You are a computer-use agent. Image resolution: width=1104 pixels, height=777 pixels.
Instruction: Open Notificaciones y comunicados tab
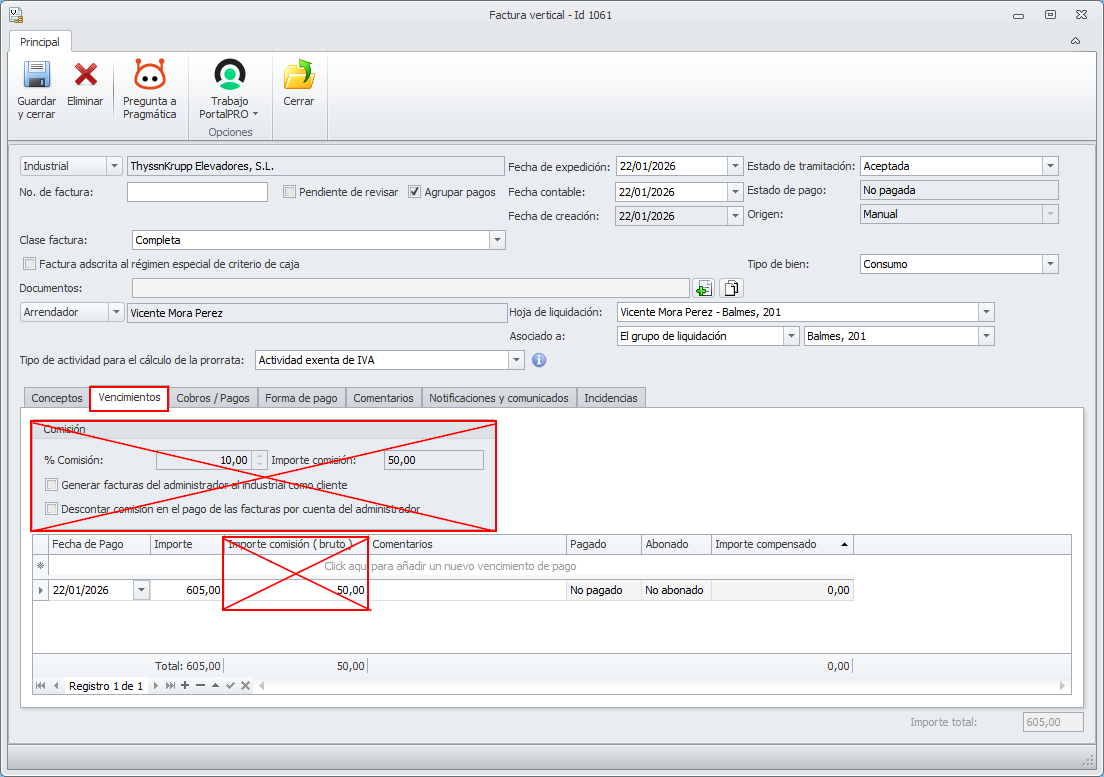pyautogui.click(x=498, y=398)
